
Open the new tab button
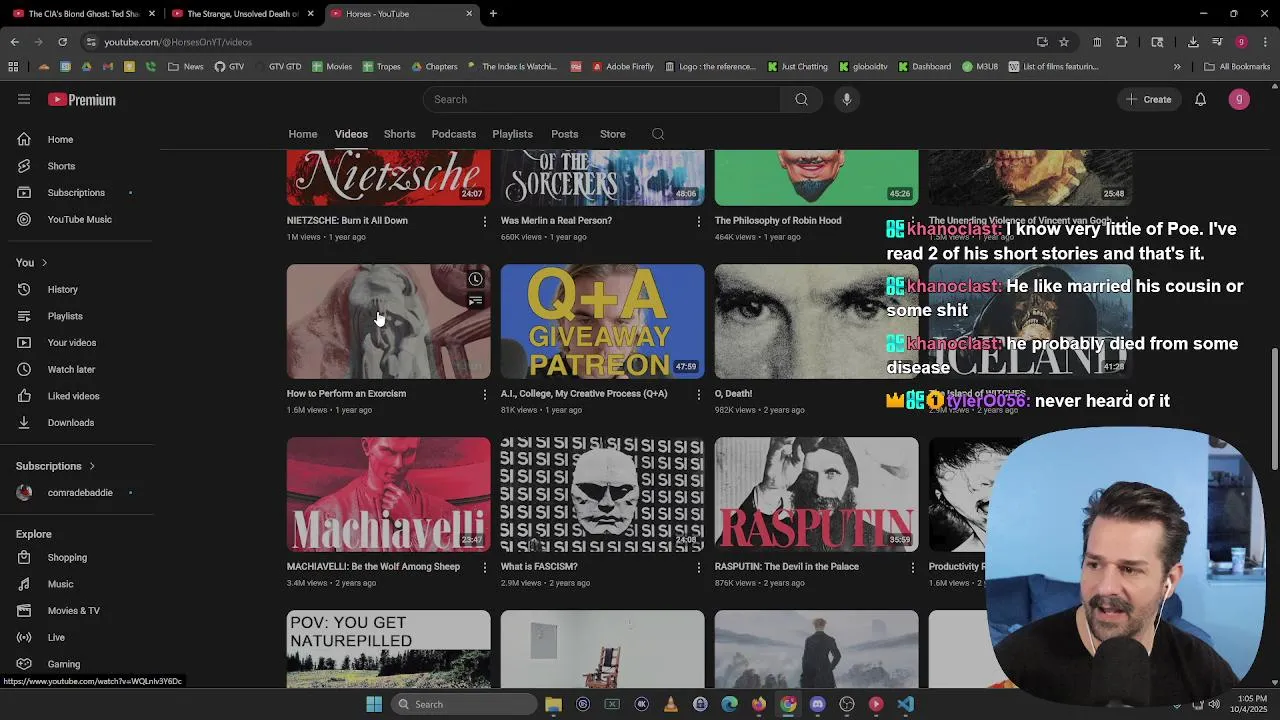tap(493, 14)
